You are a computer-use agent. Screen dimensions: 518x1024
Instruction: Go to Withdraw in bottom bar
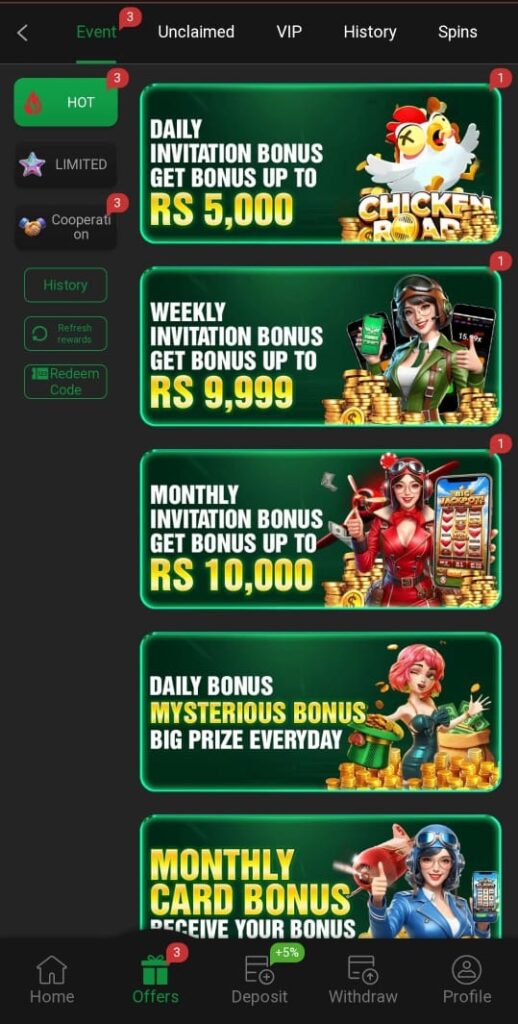point(363,979)
